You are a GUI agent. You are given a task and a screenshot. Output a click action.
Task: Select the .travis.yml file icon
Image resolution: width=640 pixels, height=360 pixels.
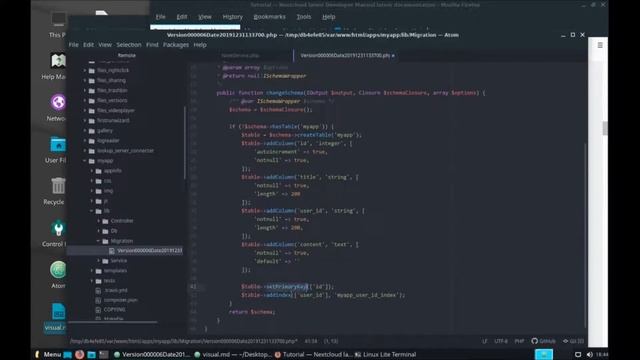pos(98,291)
